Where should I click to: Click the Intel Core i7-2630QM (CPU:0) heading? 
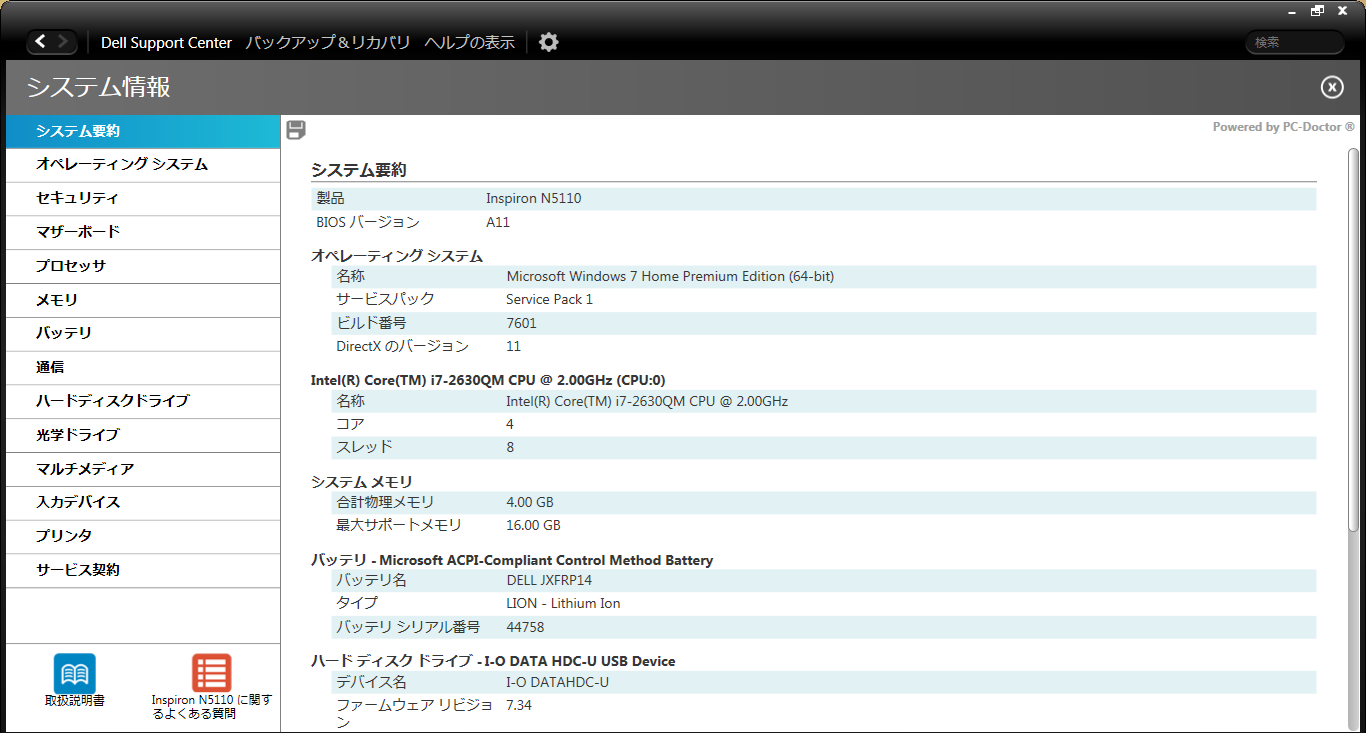(x=488, y=380)
